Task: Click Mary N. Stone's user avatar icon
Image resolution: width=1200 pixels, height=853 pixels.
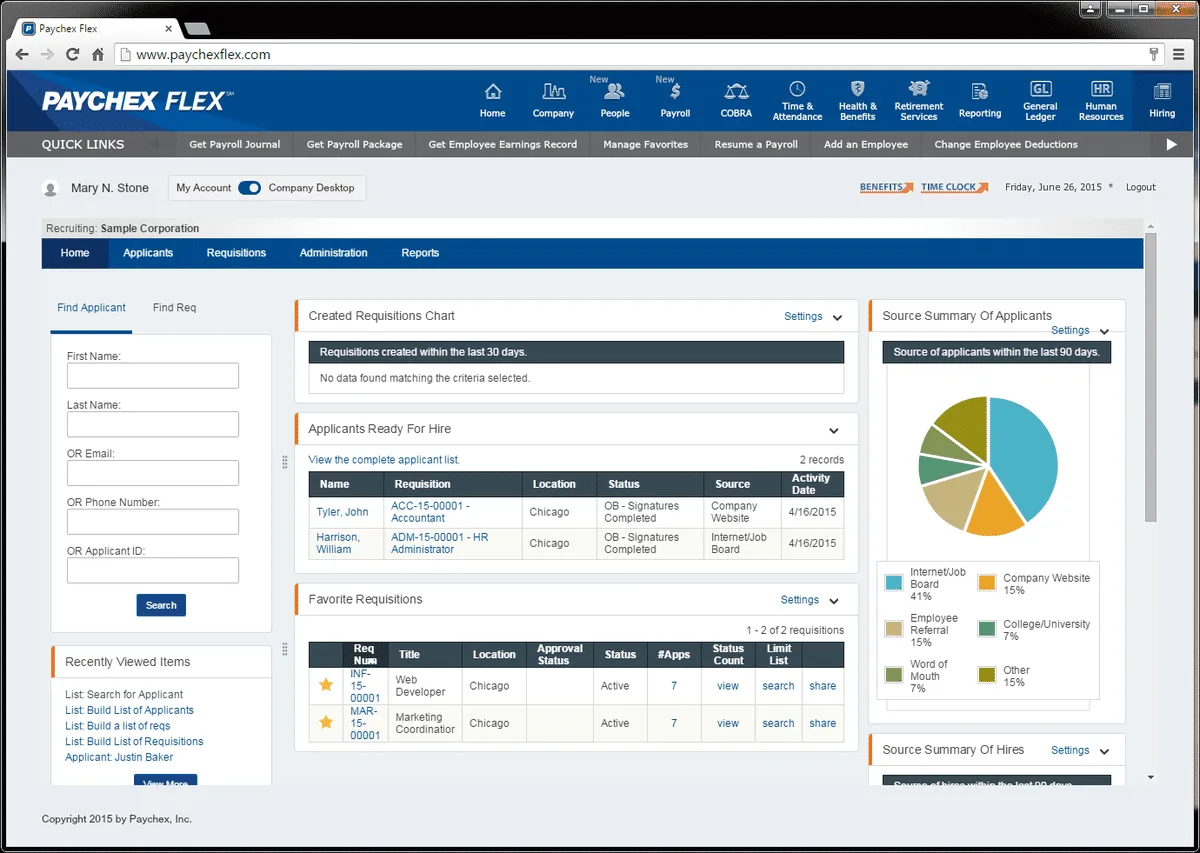Action: [x=51, y=188]
